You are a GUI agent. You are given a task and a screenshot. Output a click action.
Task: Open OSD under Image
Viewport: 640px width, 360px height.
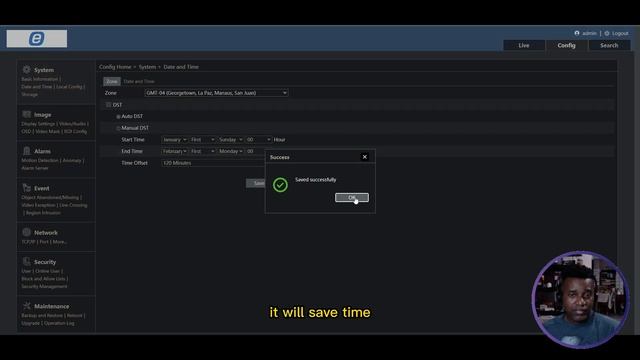[x=26, y=131]
